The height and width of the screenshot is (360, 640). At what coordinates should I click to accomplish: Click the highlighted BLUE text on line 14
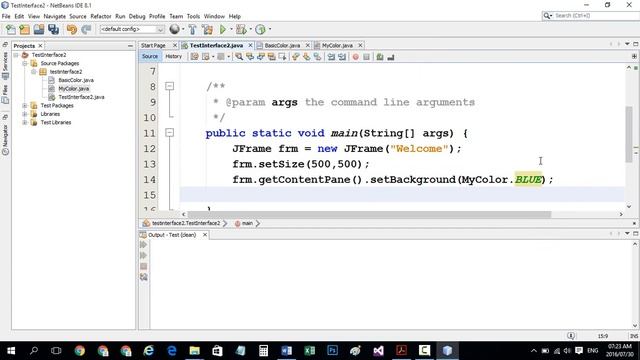point(528,180)
